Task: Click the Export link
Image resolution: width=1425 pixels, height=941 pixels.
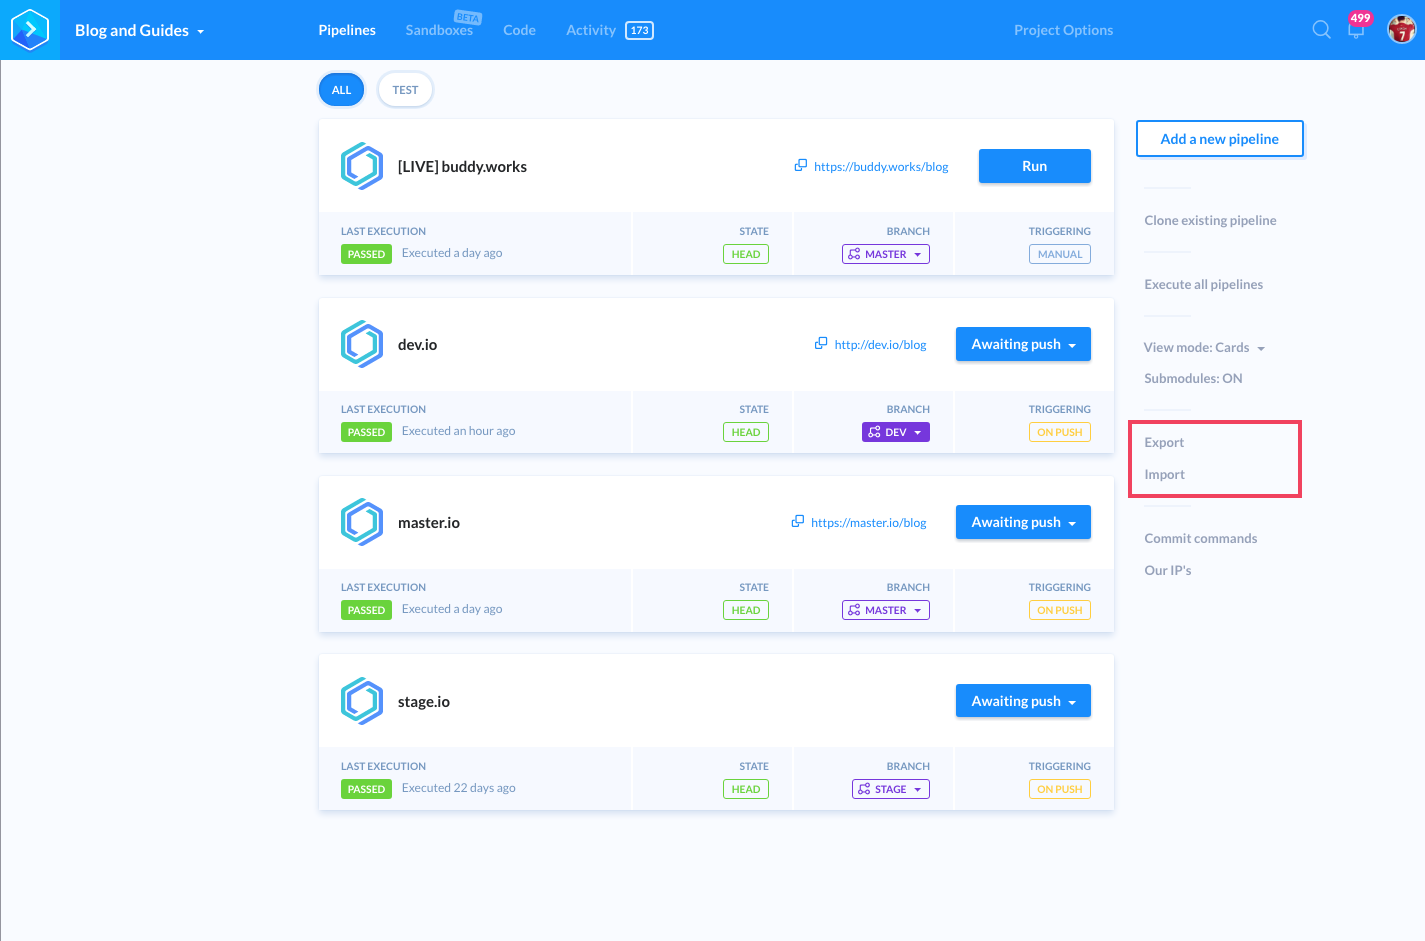Action: [1164, 442]
